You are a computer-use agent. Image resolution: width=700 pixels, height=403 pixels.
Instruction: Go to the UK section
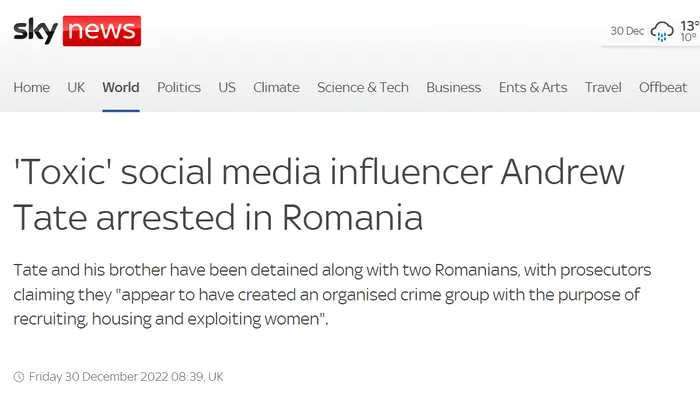(x=76, y=87)
